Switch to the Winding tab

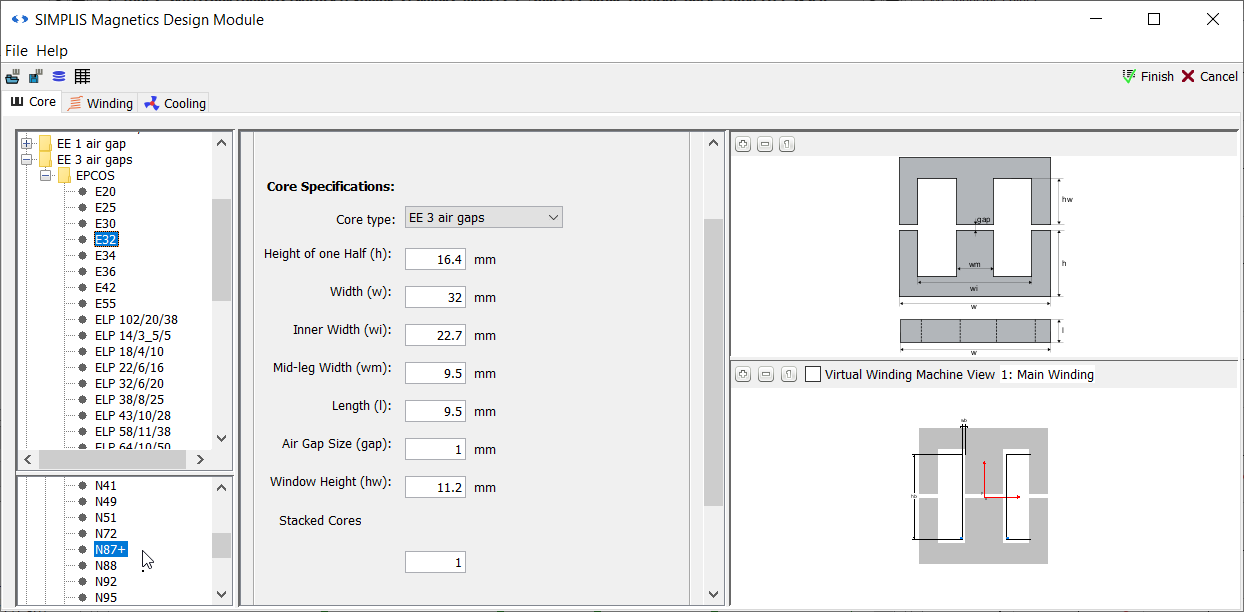pos(100,103)
